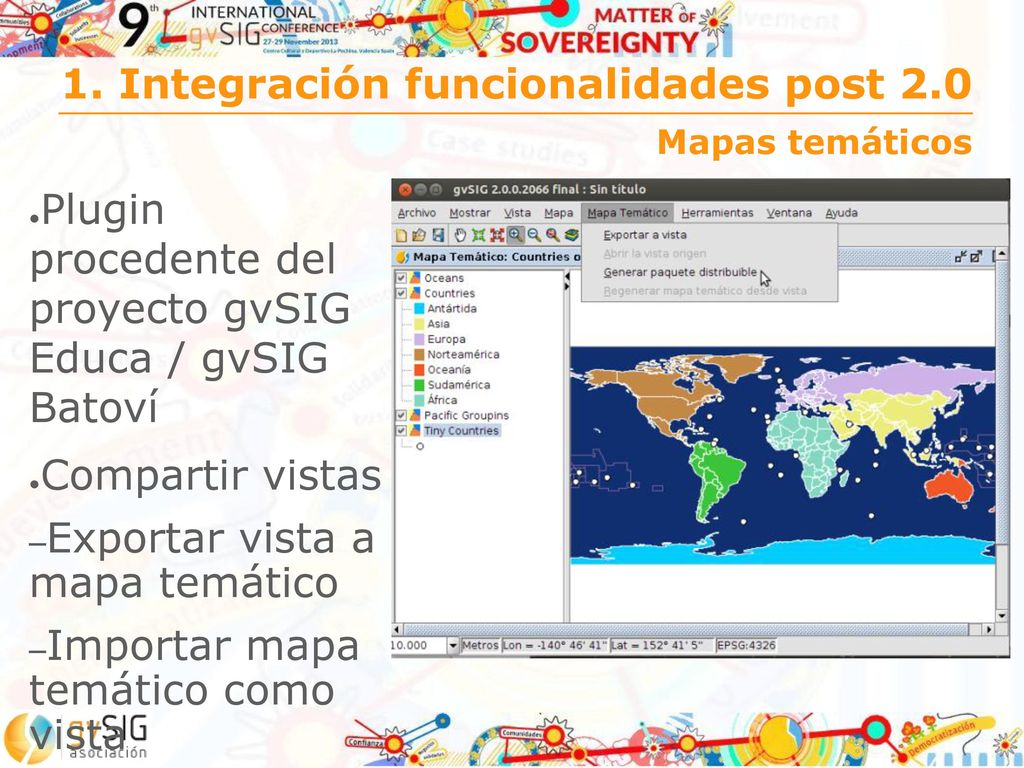This screenshot has width=1024, height=768.
Task: Uncheck the Pacific Groupins layer checkbox
Action: pos(401,415)
